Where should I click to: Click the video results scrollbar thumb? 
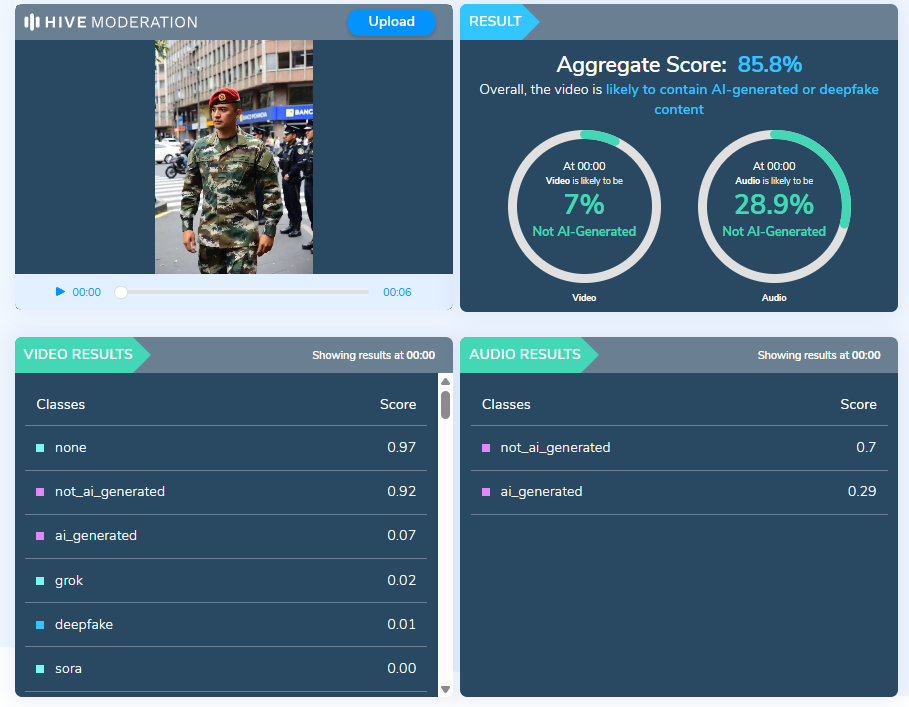[x=446, y=405]
